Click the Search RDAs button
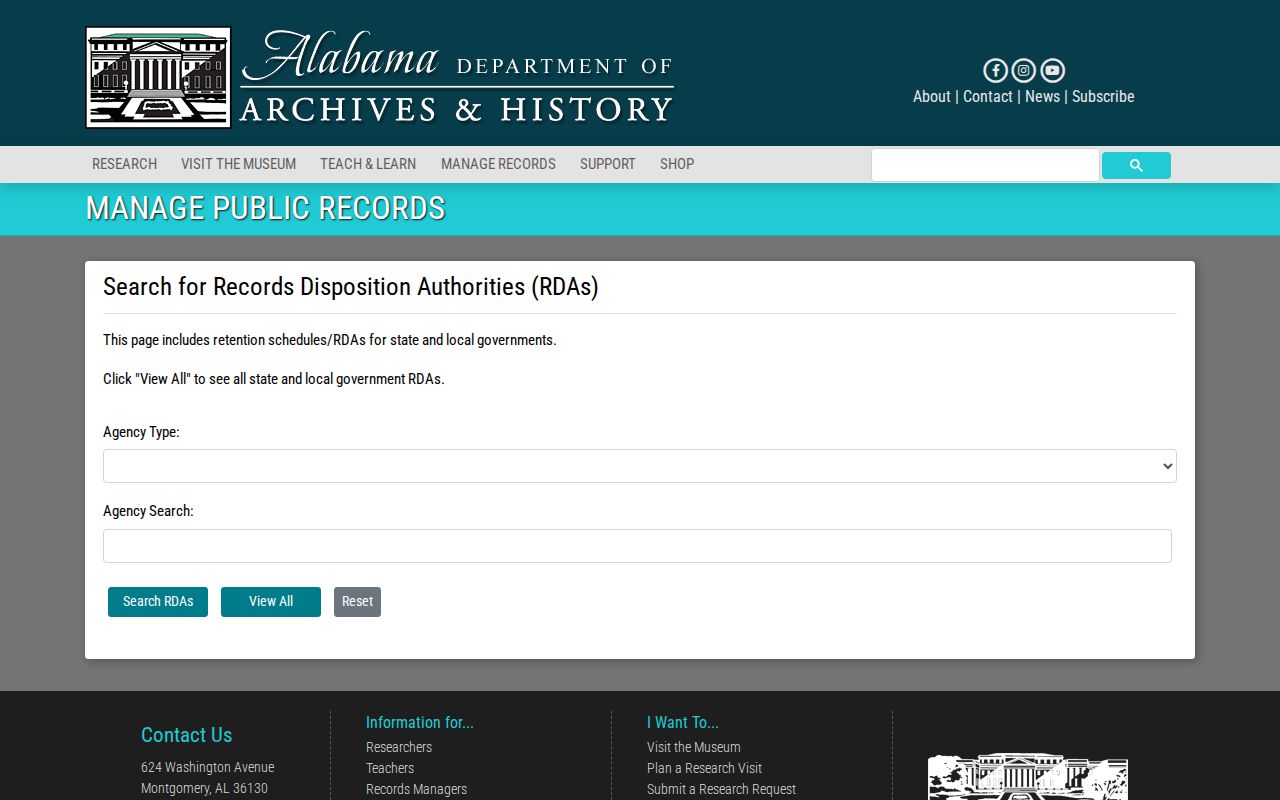 (x=158, y=602)
